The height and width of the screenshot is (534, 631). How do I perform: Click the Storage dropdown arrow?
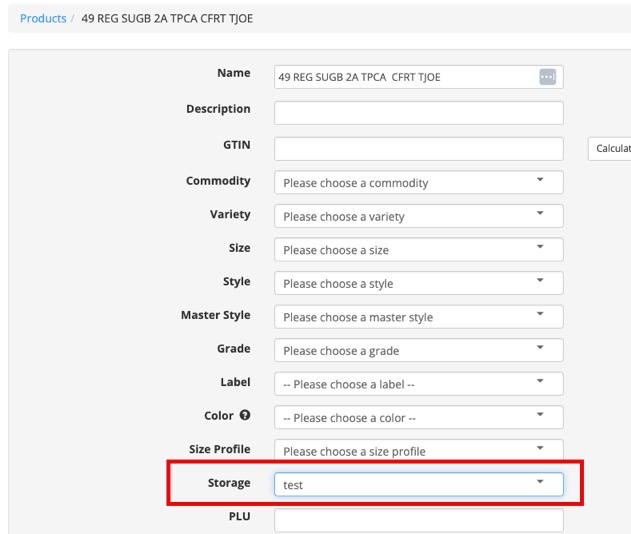point(540,483)
